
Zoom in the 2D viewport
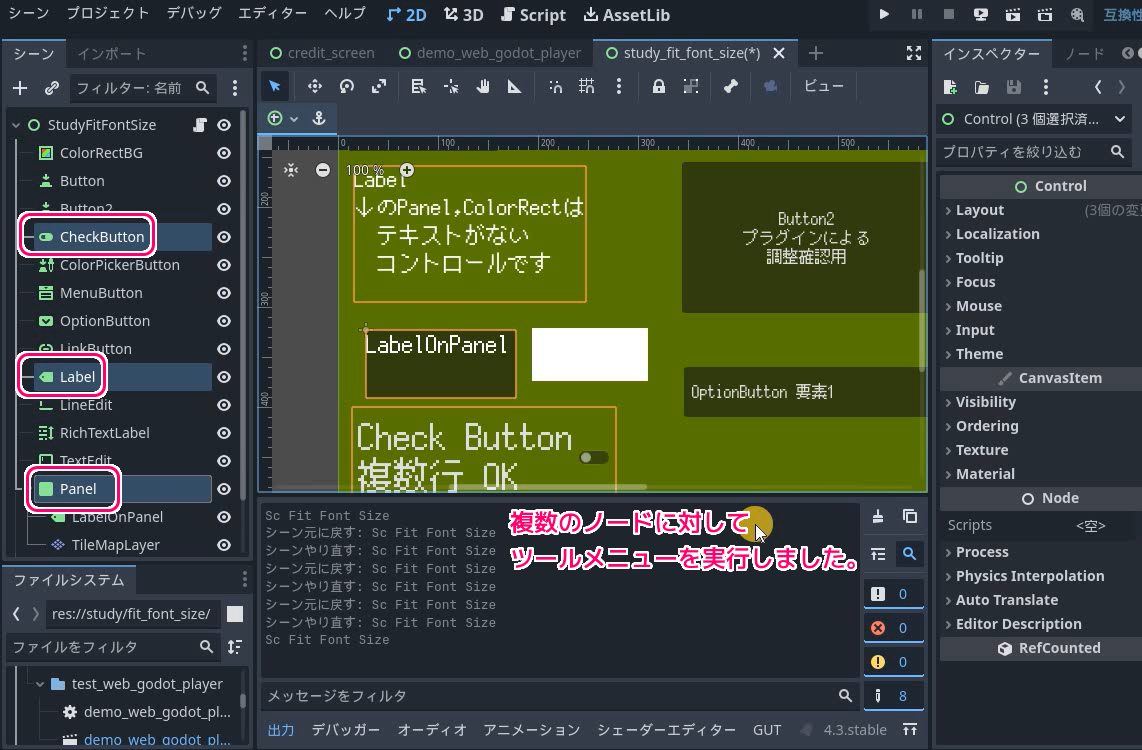407,170
